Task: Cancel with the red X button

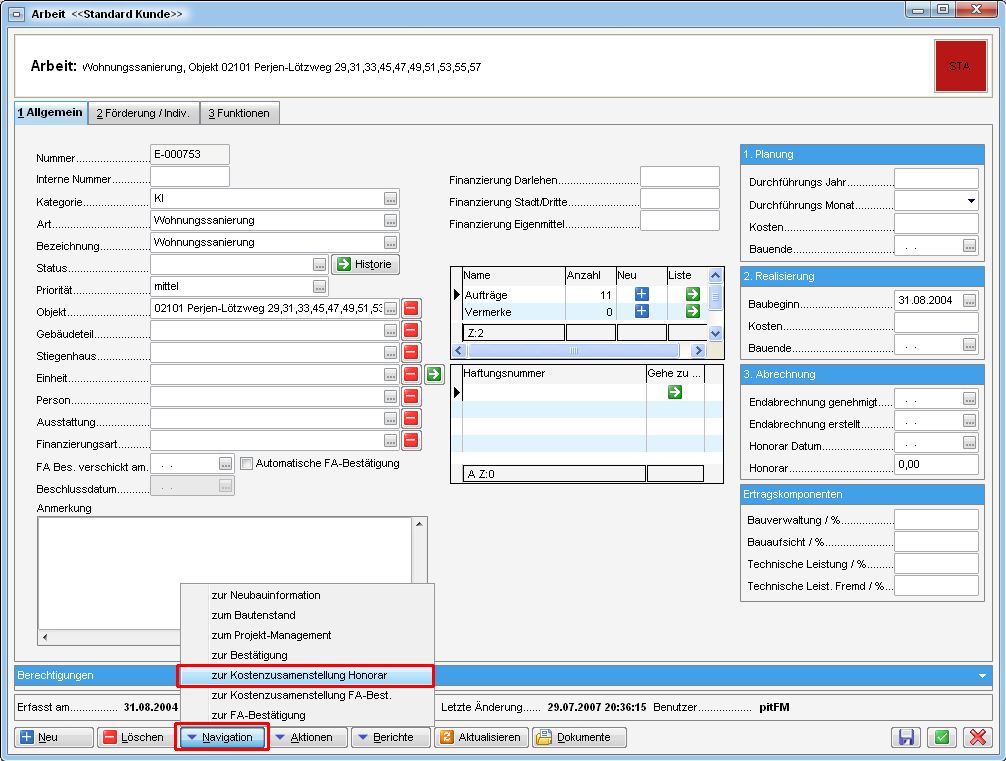Action: pyautogui.click(x=976, y=738)
